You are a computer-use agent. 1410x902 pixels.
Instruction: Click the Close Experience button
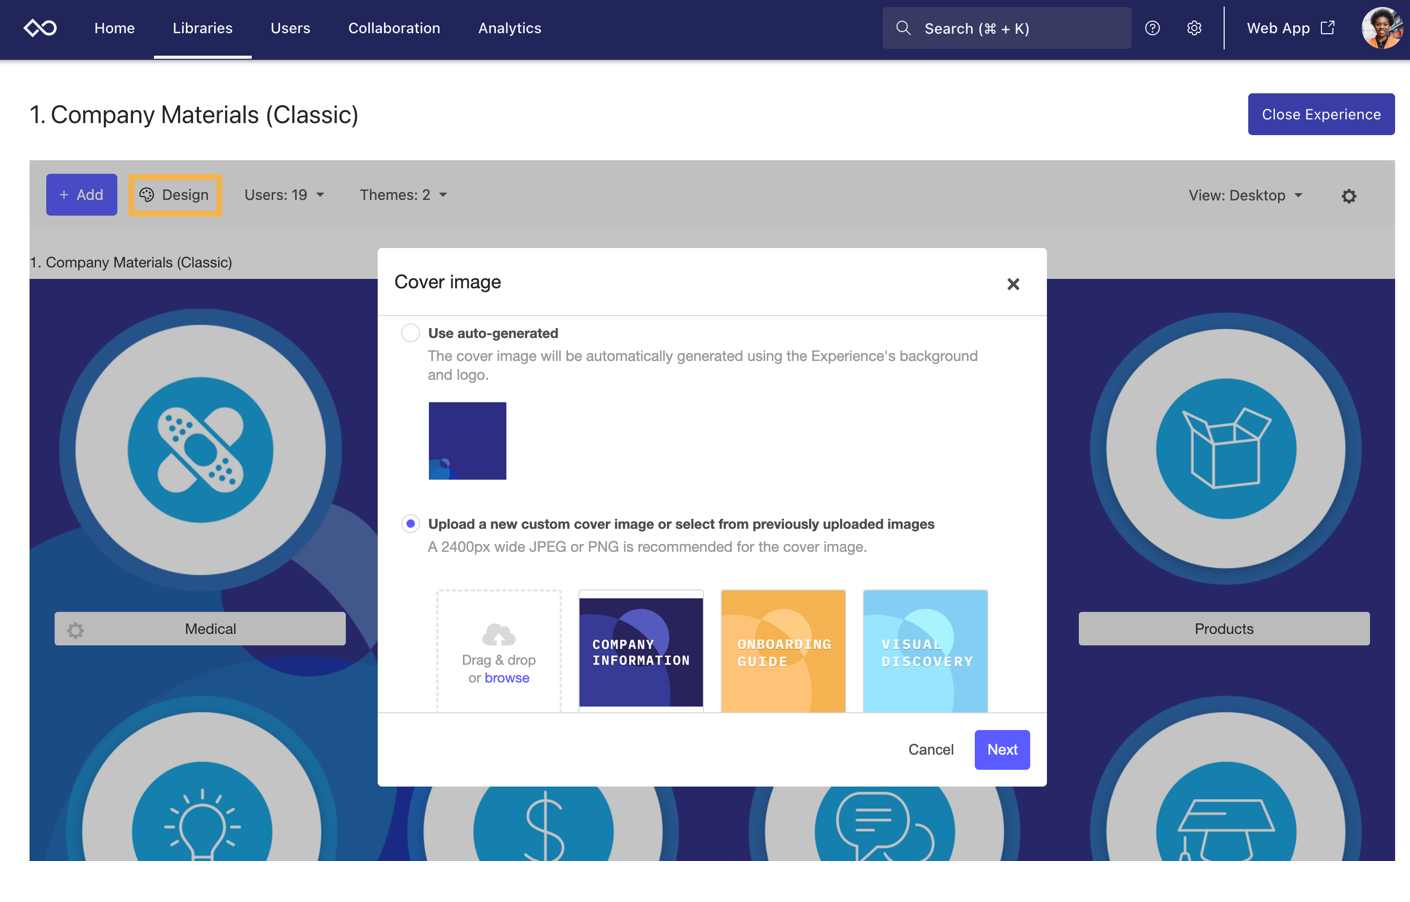(x=1320, y=114)
